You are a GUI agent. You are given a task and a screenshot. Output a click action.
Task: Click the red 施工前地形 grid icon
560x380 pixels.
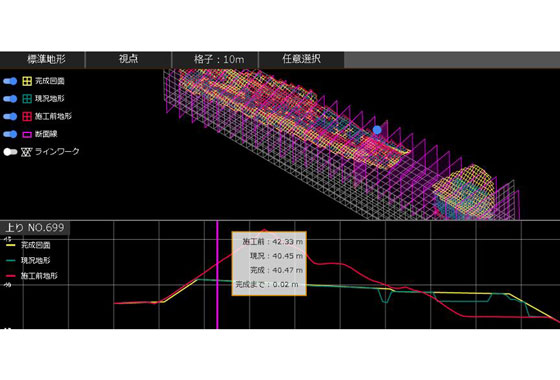pos(27,116)
